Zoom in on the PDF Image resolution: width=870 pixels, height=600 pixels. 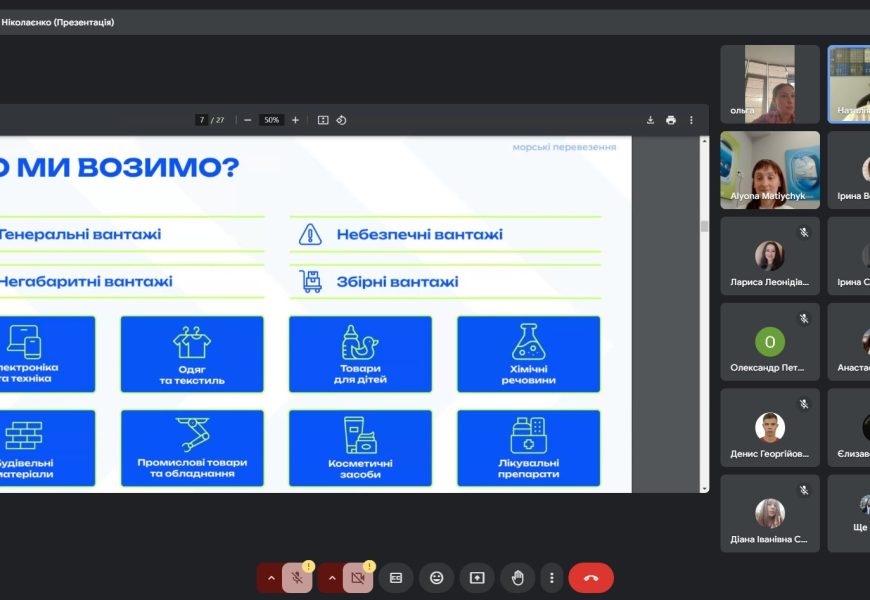[x=295, y=120]
